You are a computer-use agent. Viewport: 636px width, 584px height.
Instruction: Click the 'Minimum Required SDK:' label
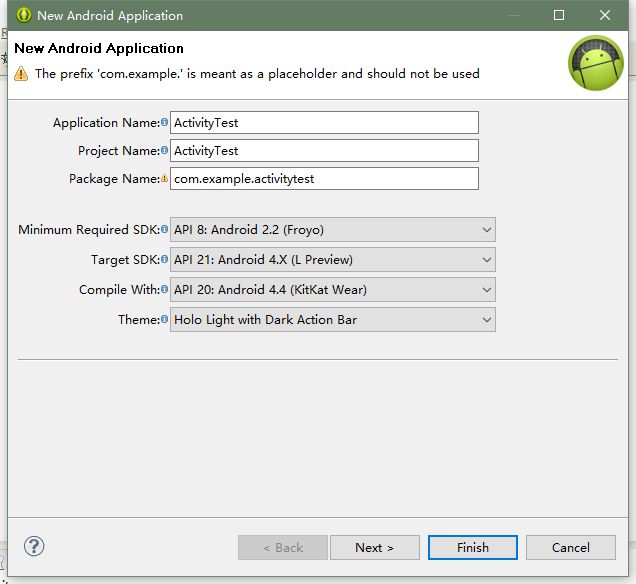(89, 230)
